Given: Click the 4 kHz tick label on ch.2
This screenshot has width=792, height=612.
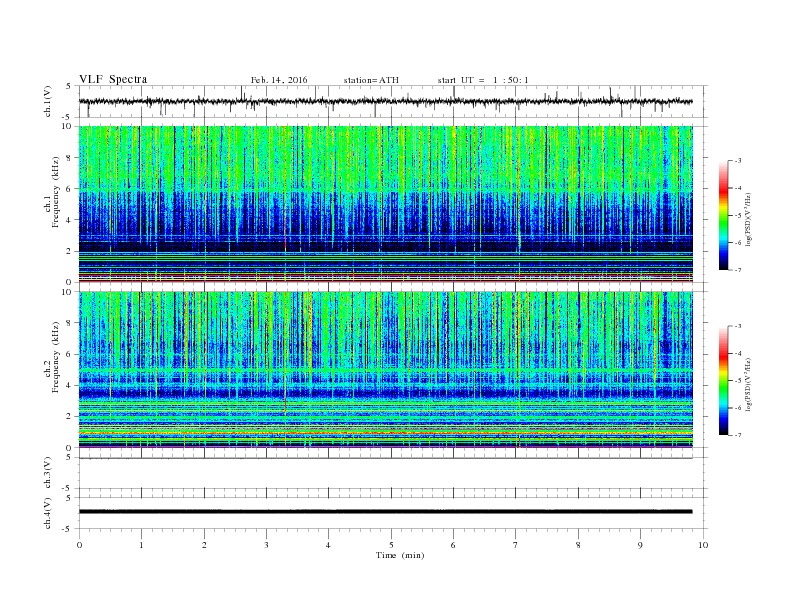Looking at the screenshot, I should pyautogui.click(x=70, y=385).
